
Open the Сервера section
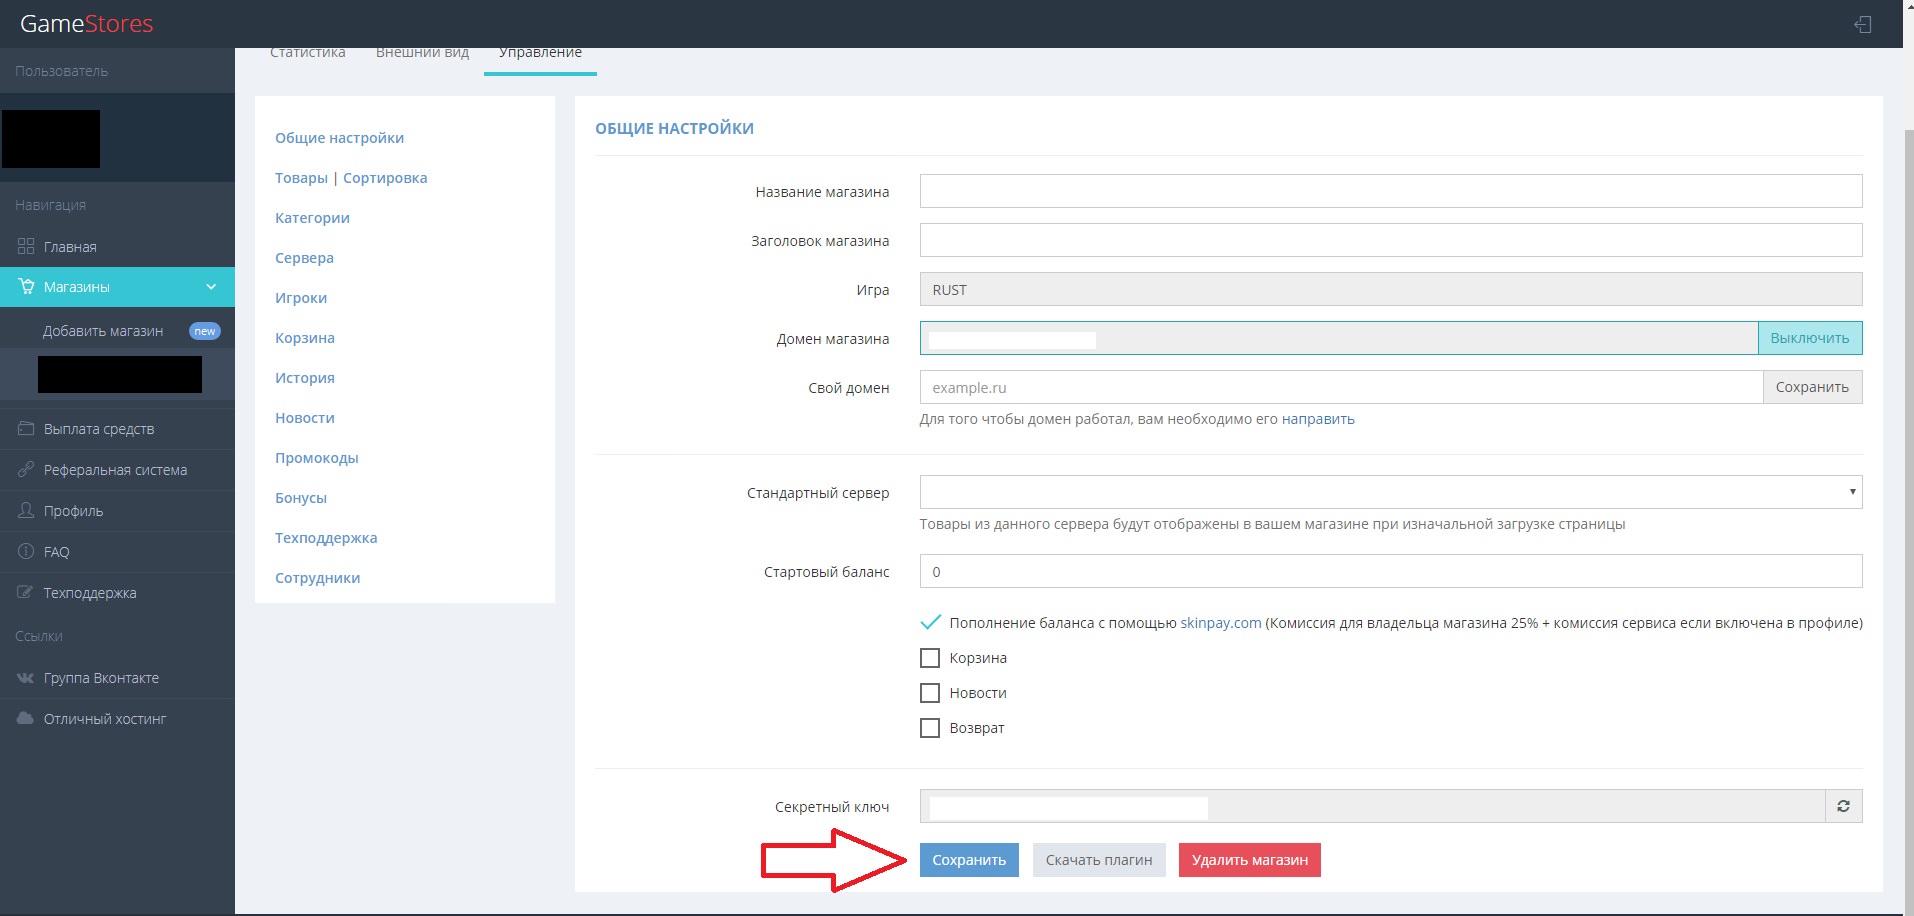click(304, 258)
